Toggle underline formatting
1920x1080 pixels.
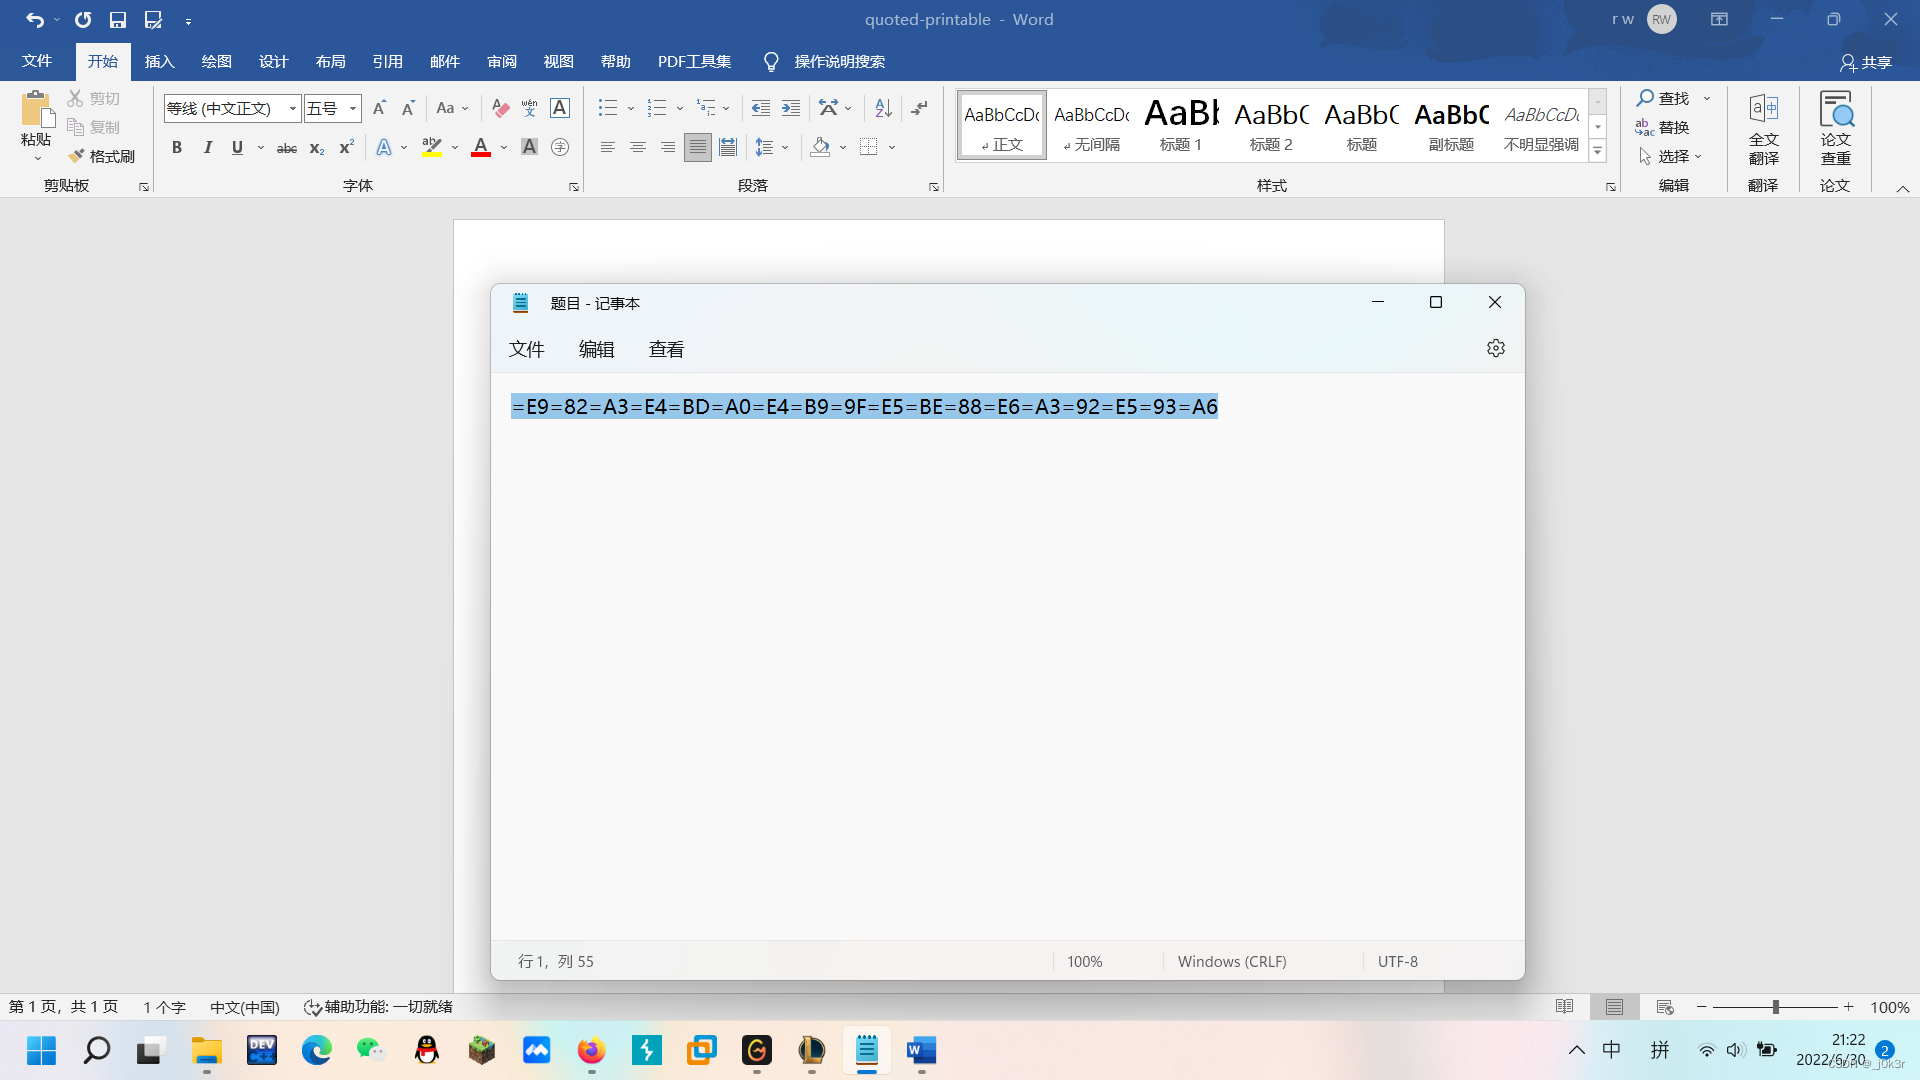[237, 147]
